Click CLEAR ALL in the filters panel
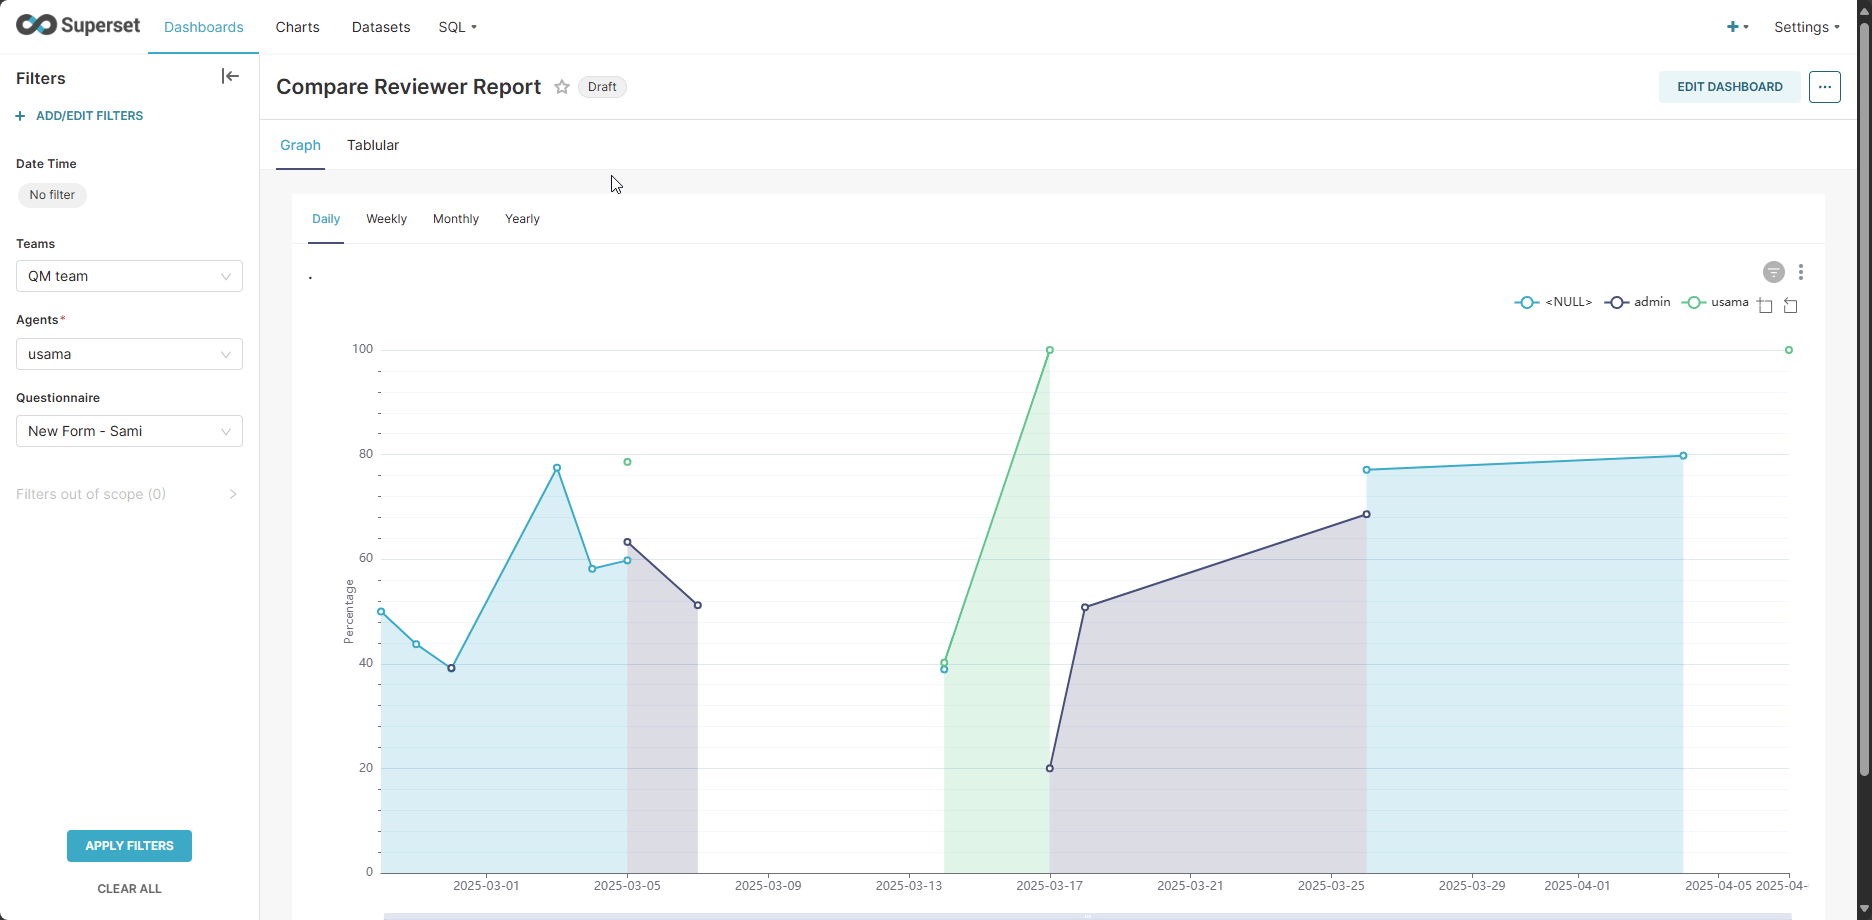1872x920 pixels. click(129, 888)
